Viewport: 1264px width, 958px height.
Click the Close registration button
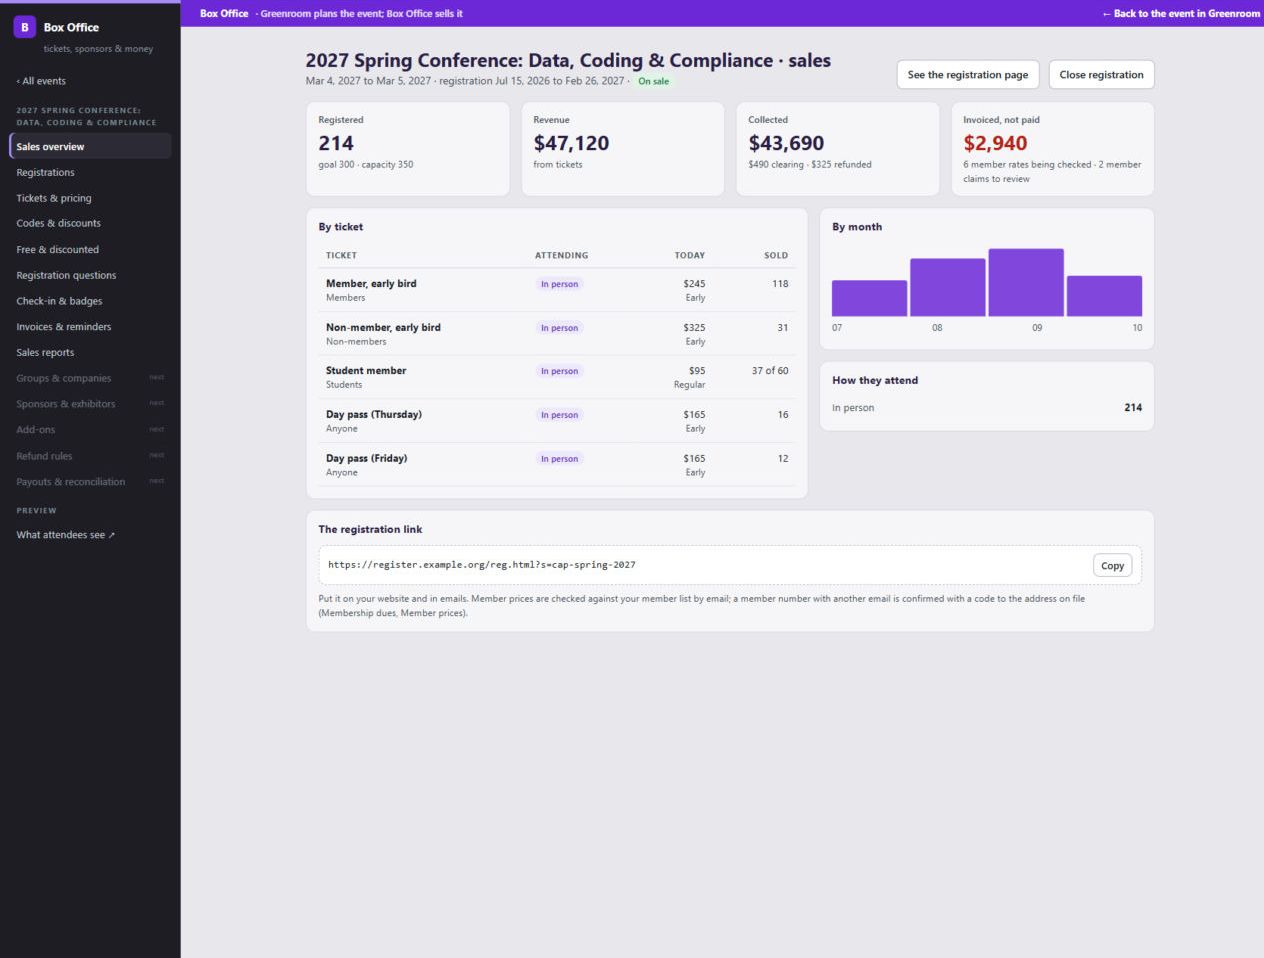coord(1101,75)
